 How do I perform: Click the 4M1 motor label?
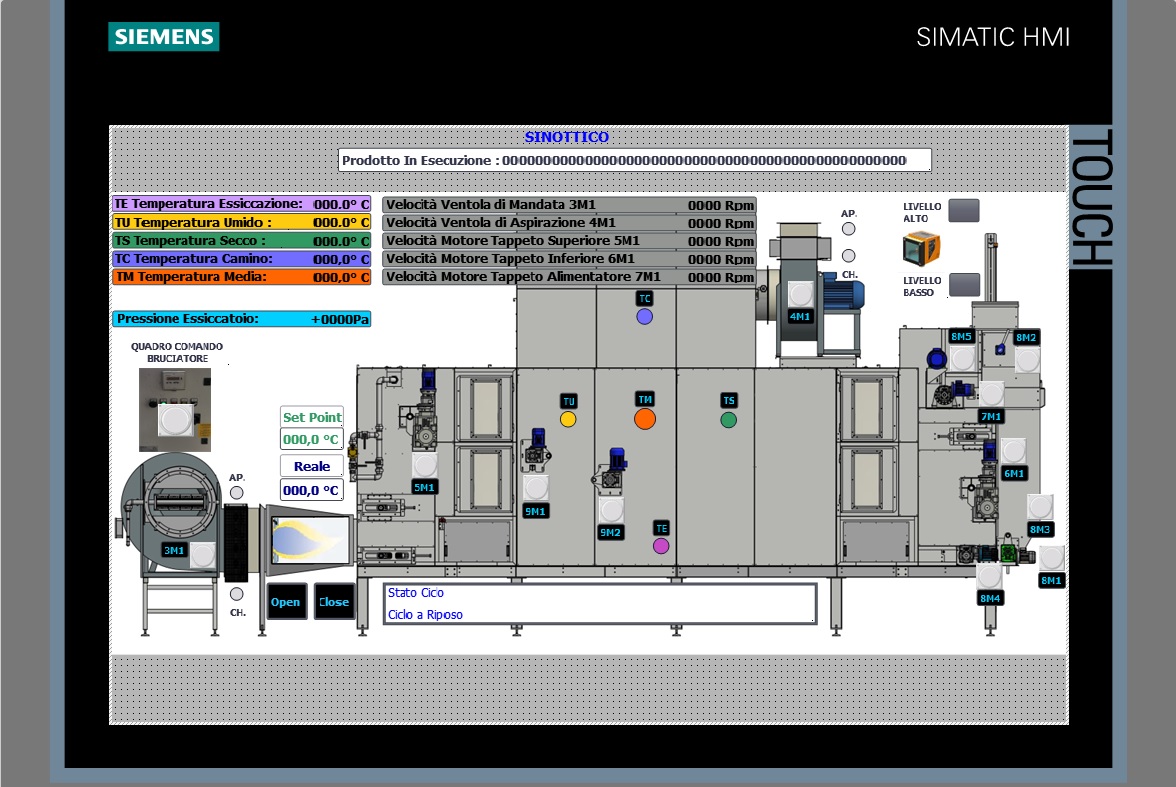800,317
